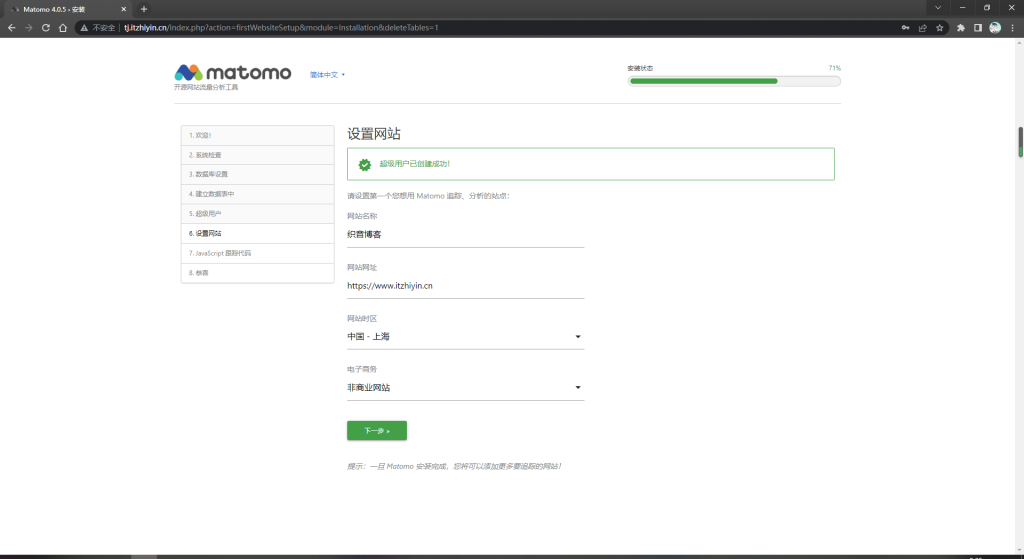Bookmark this page with the star icon

coord(940,28)
